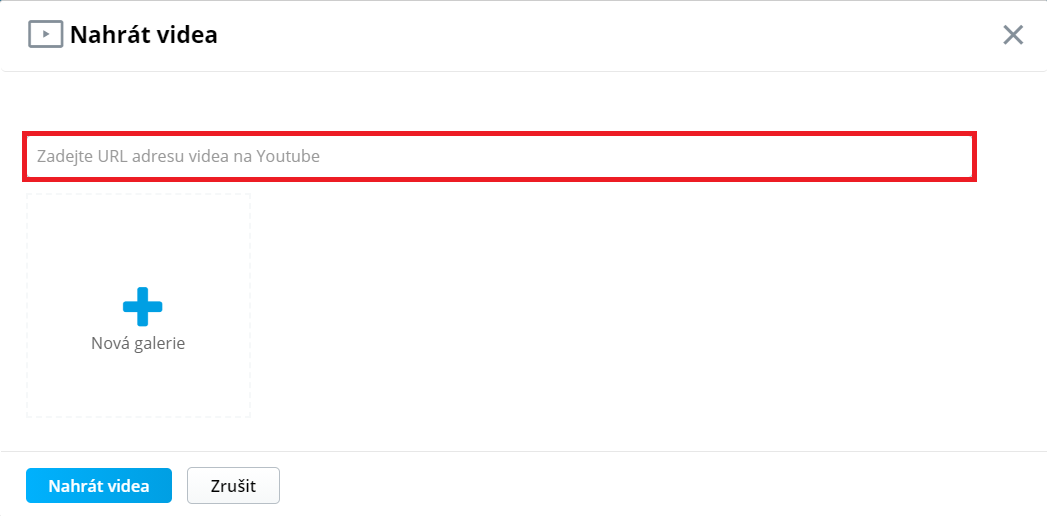The height and width of the screenshot is (516, 1047).
Task: Click the cross-shaped add gallery icon
Action: (x=142, y=306)
